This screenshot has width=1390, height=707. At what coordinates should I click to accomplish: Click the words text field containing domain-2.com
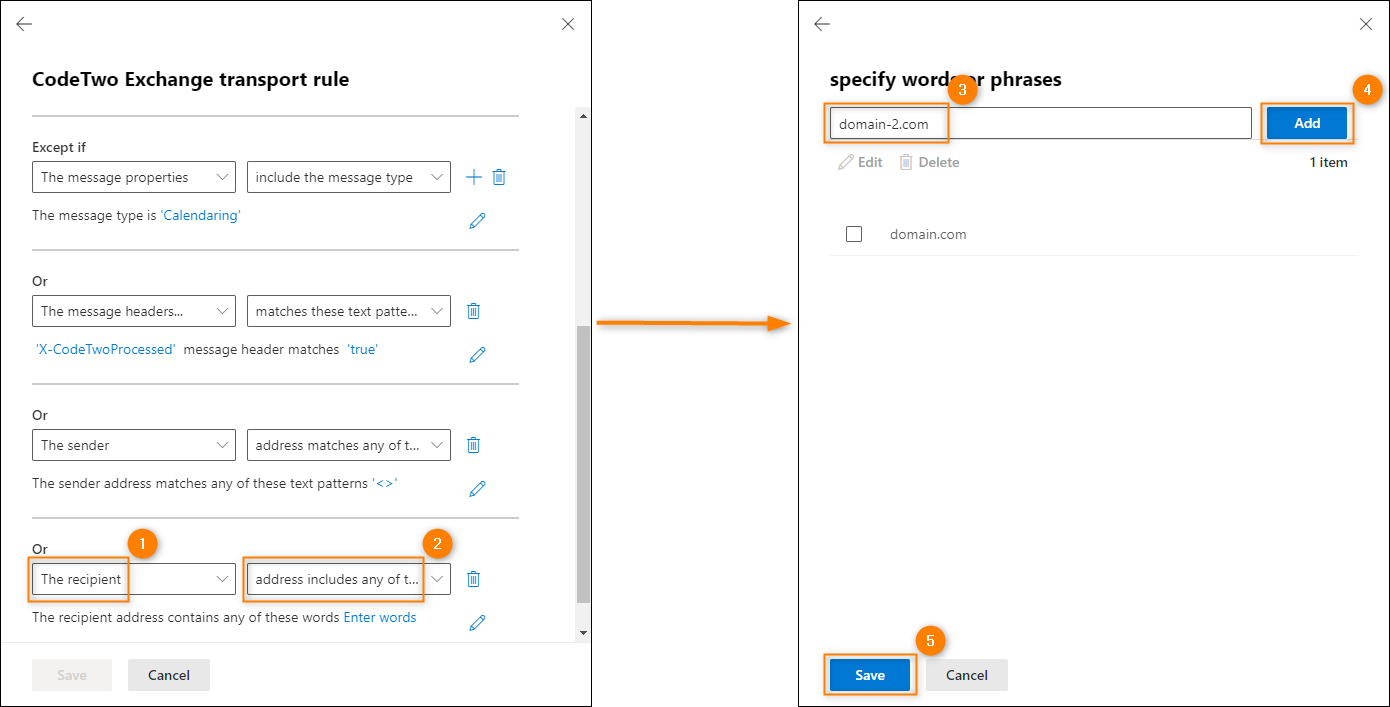1041,123
